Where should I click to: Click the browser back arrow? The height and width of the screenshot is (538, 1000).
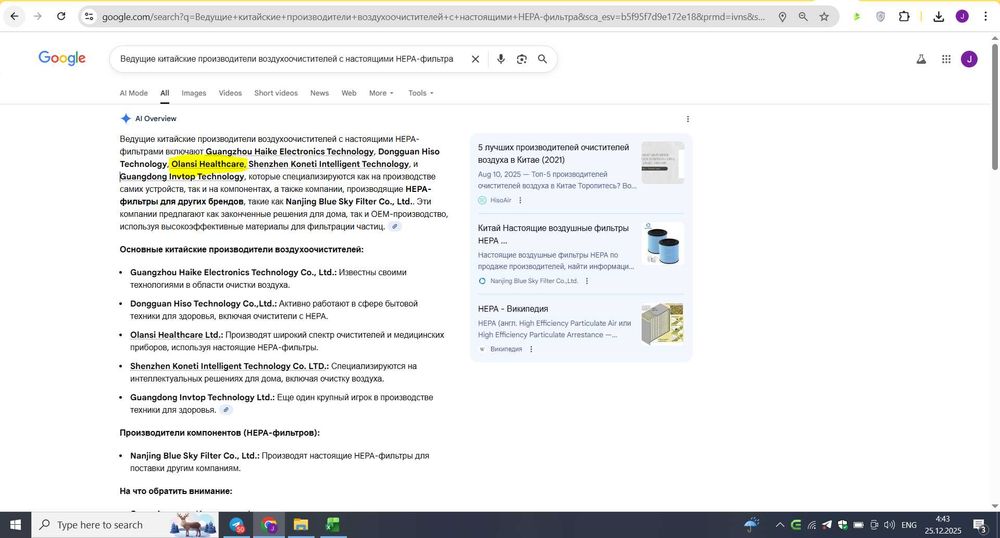pyautogui.click(x=14, y=17)
